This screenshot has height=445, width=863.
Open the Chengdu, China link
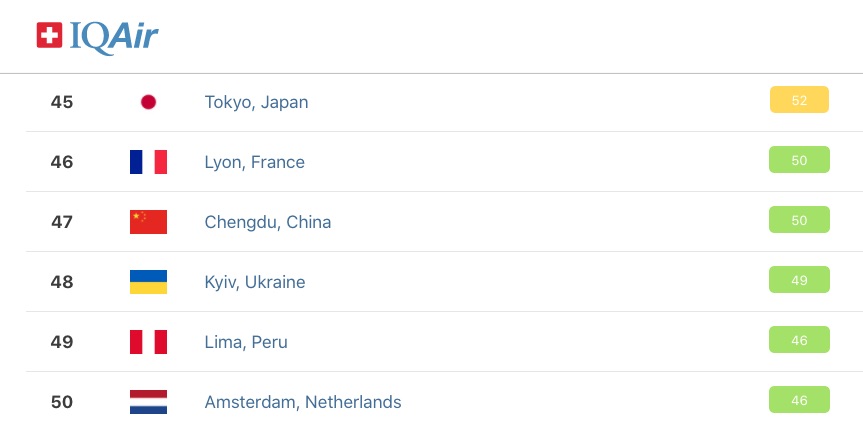pos(267,222)
